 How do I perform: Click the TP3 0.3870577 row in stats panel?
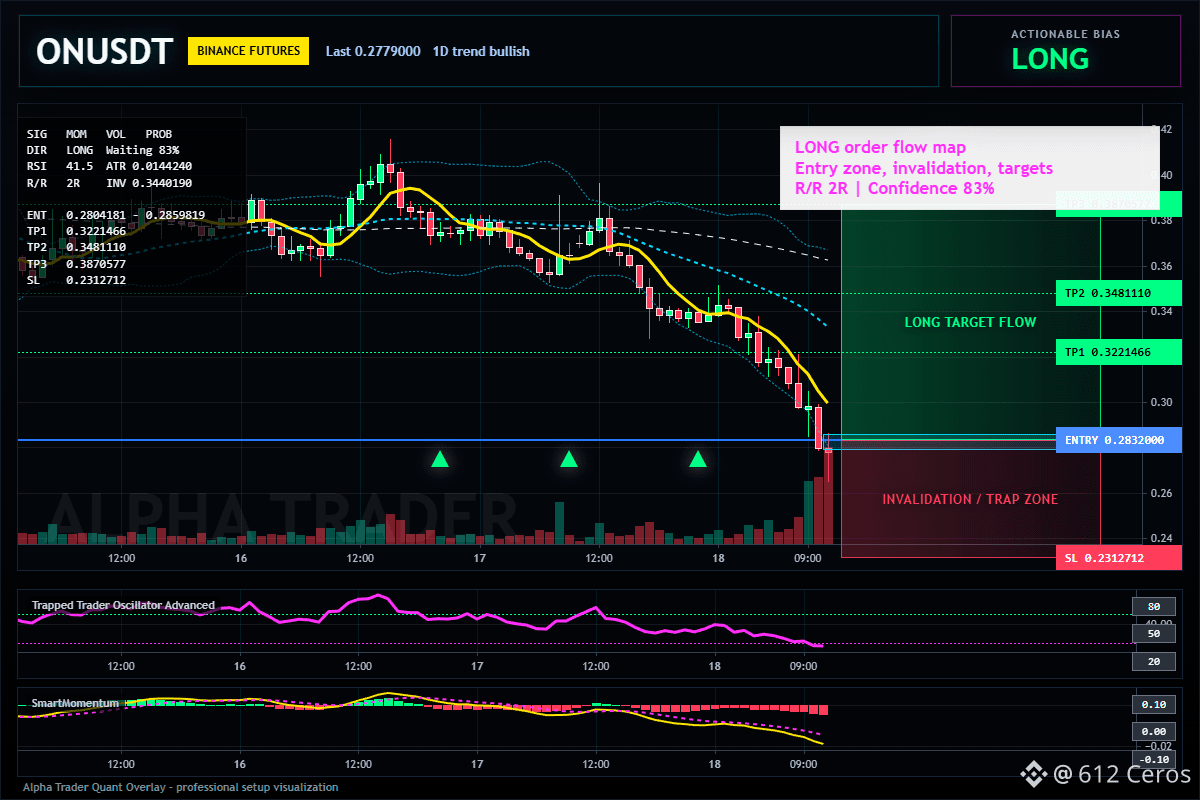pos(76,264)
